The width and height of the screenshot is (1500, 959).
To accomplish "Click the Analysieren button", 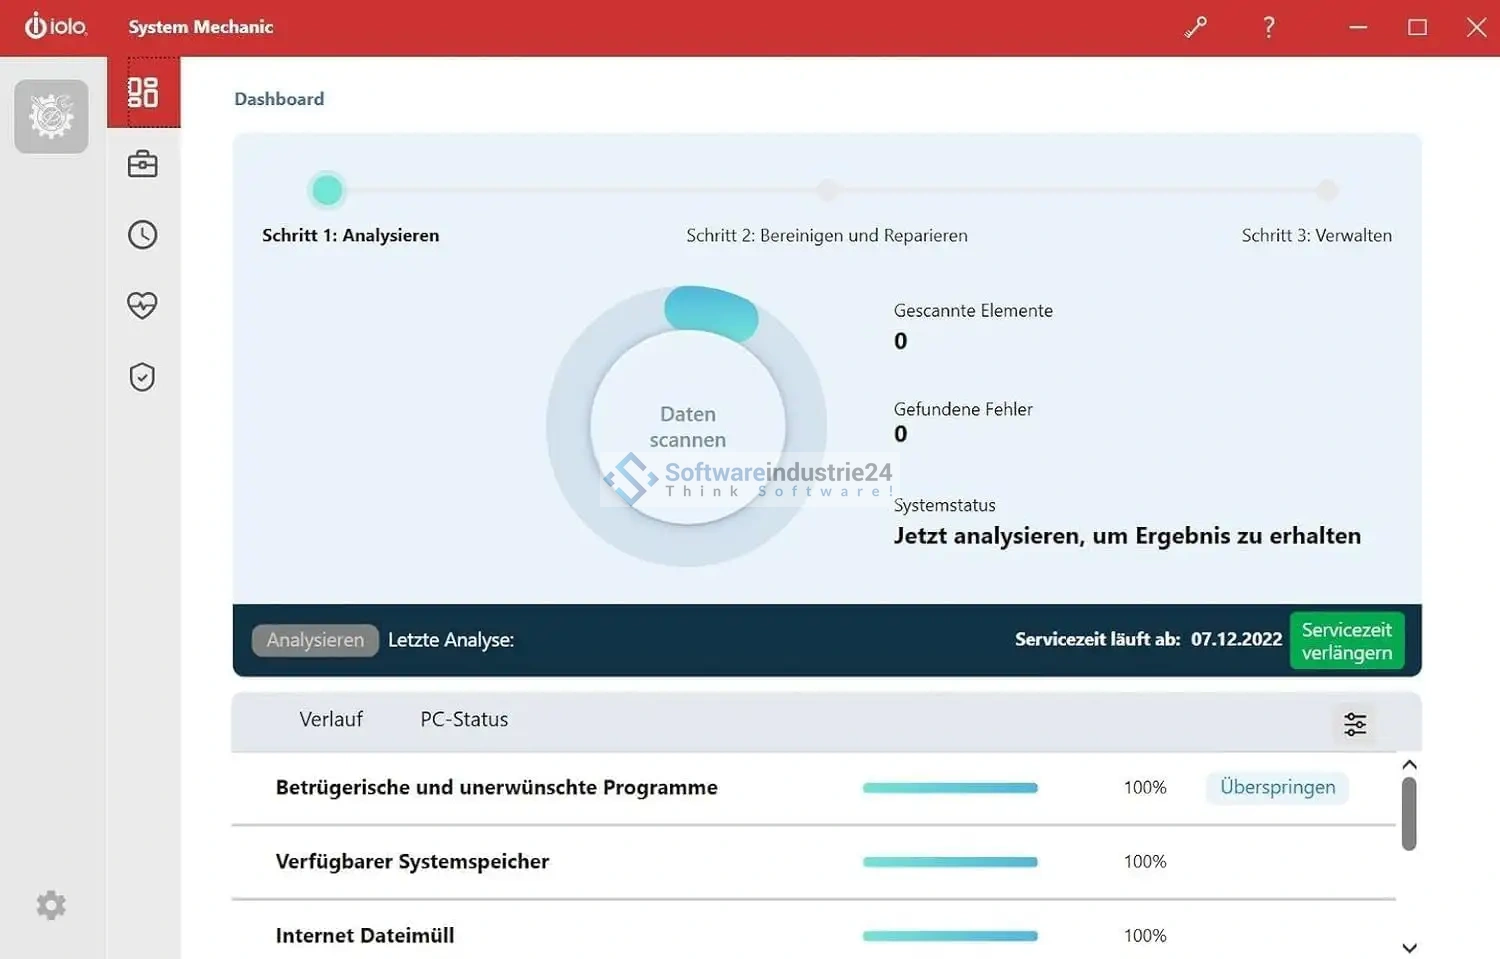I will pyautogui.click(x=315, y=640).
